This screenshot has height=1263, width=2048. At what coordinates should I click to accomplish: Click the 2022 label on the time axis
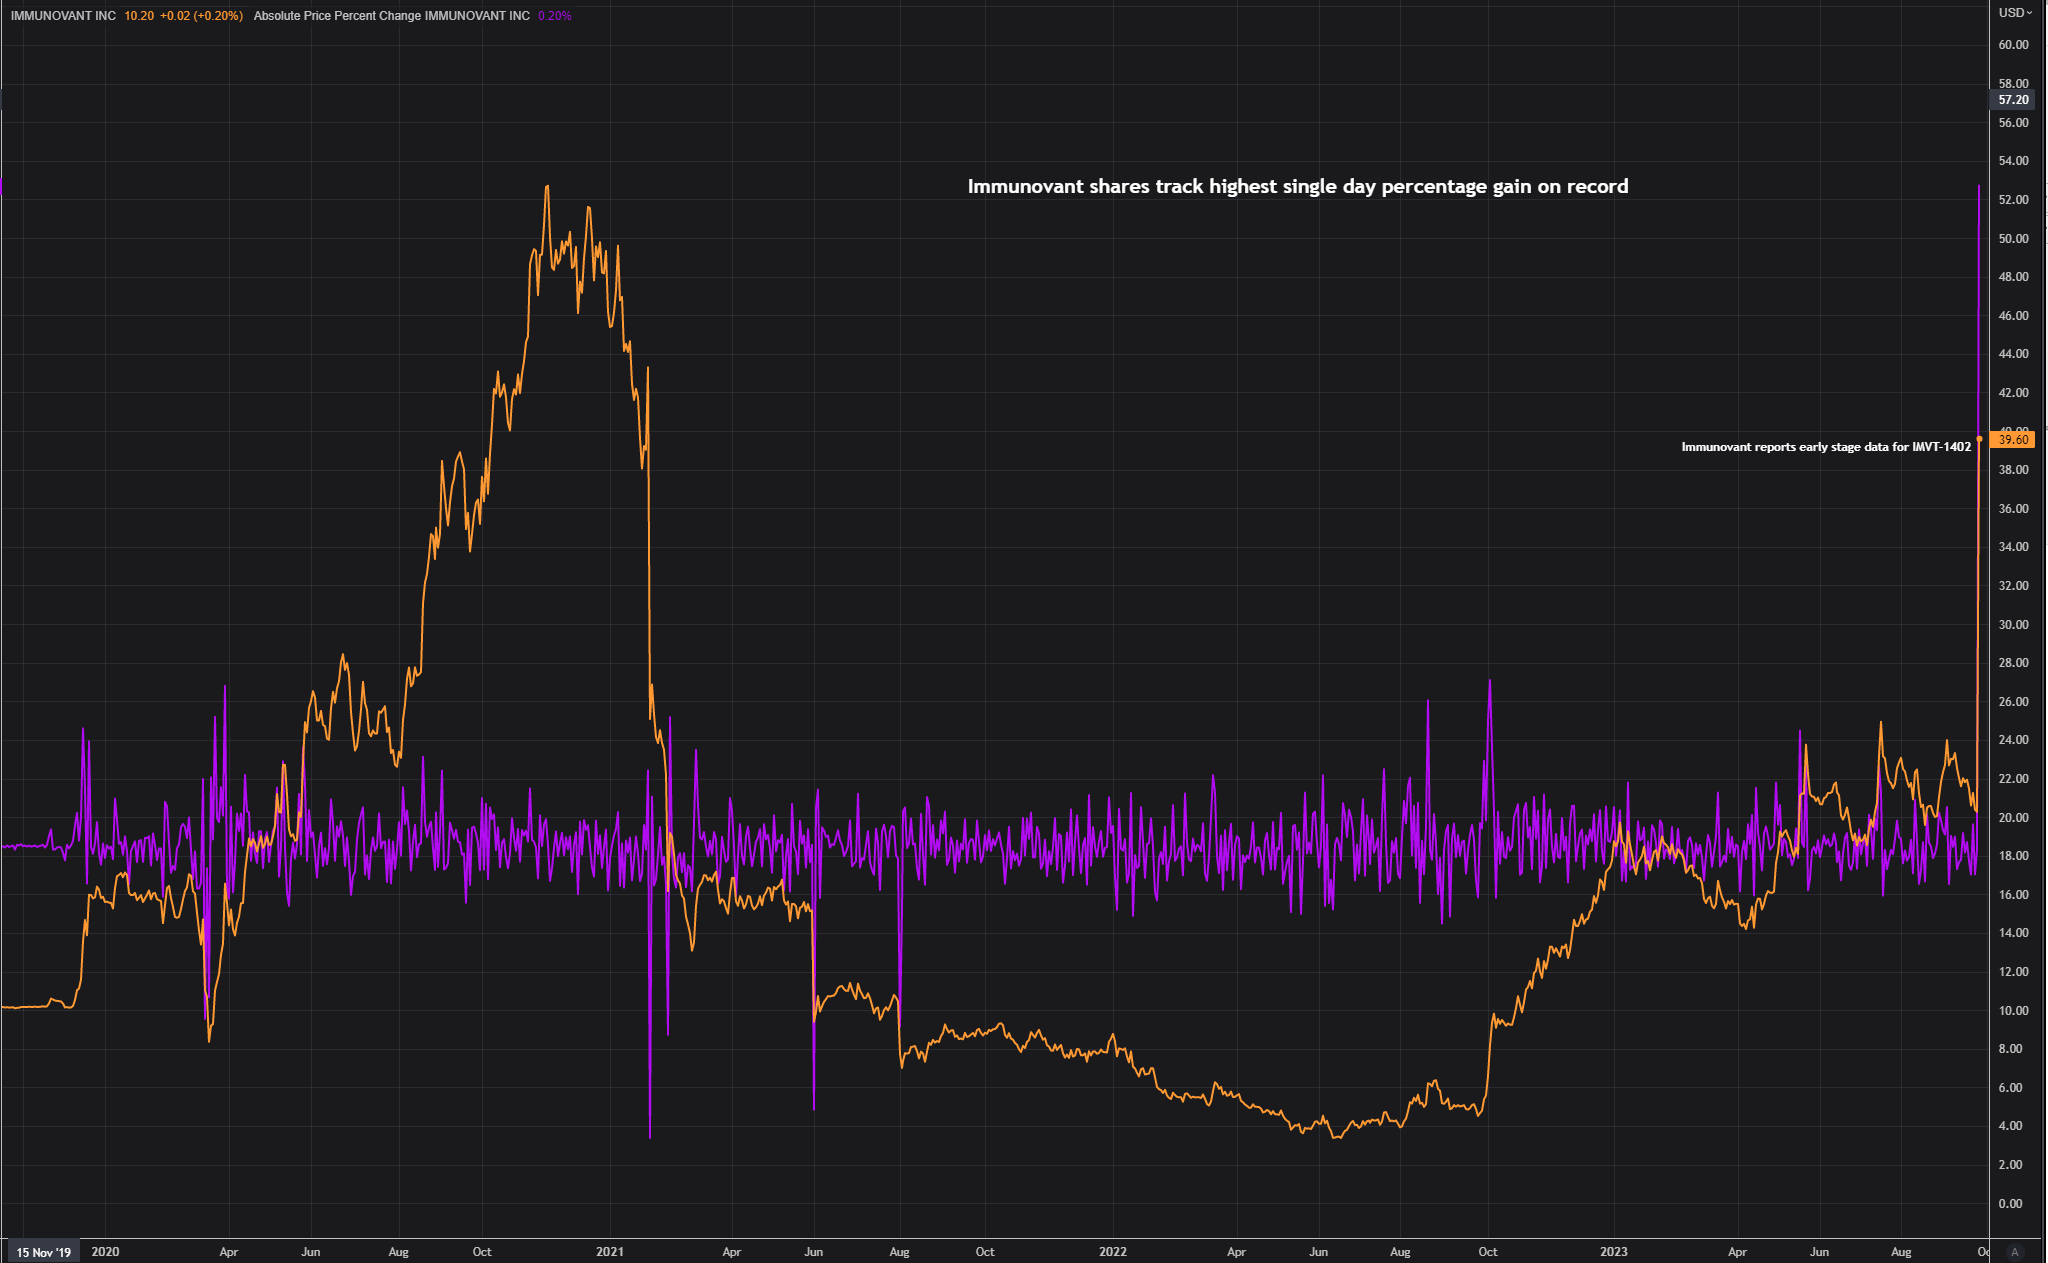(1113, 1252)
